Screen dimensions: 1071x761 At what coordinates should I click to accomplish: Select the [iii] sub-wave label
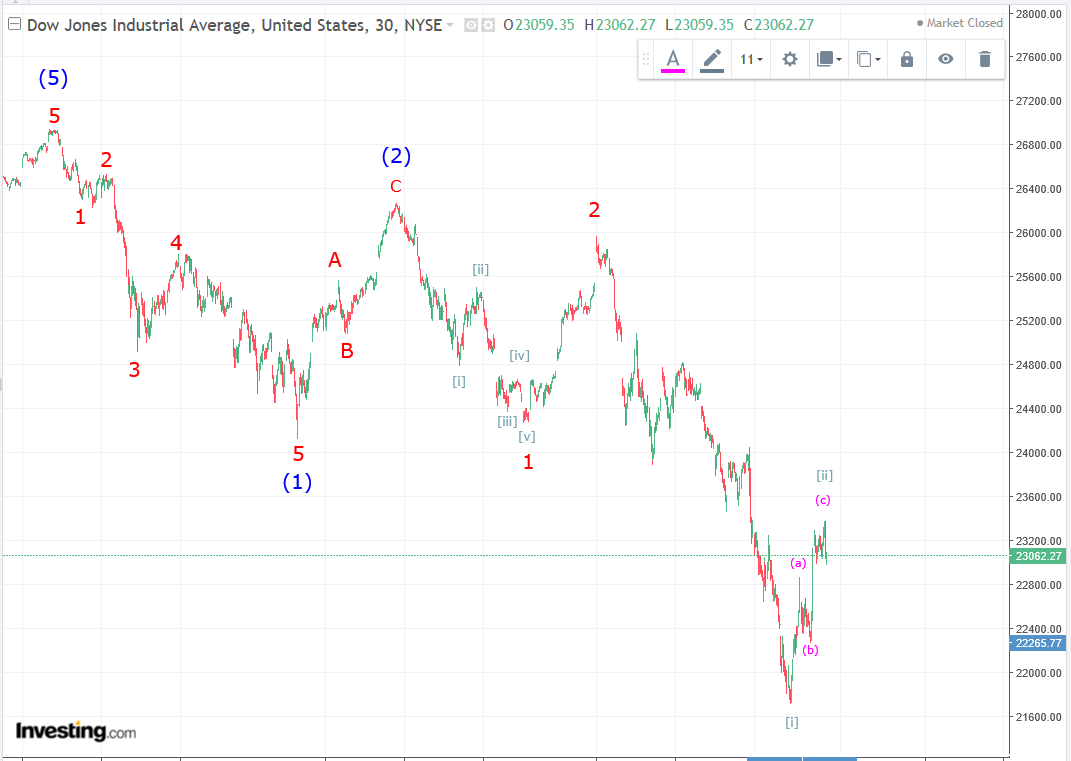[x=507, y=421]
